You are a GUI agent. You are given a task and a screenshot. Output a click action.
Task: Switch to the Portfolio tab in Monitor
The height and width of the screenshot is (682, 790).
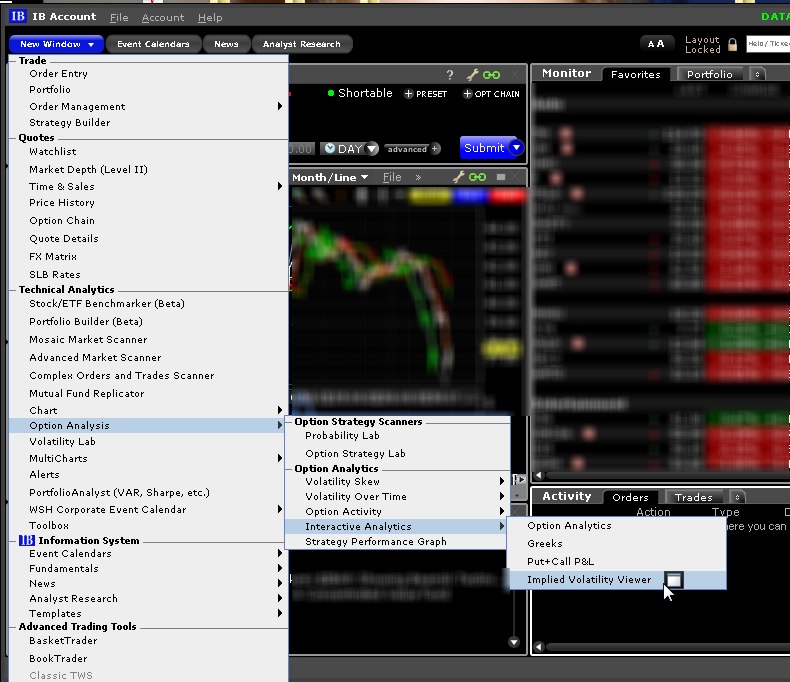click(x=709, y=75)
